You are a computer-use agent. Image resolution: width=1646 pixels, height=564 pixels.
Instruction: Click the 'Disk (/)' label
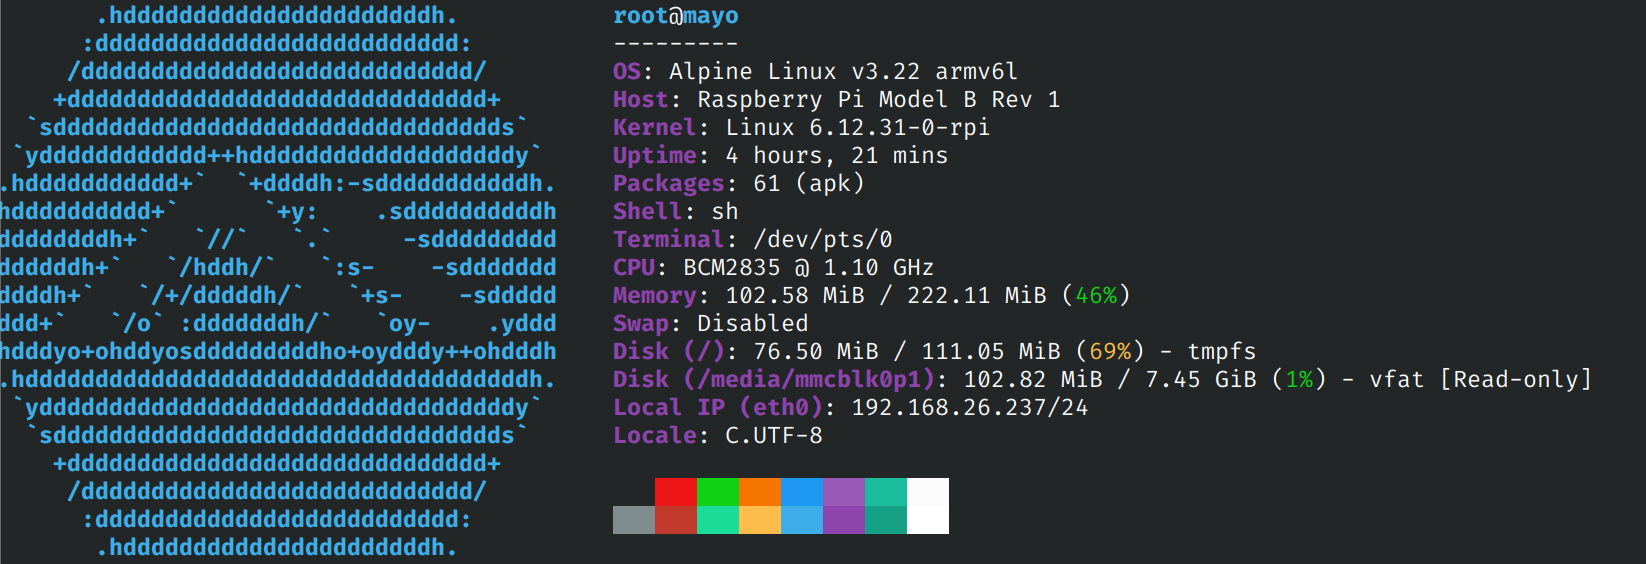669,352
